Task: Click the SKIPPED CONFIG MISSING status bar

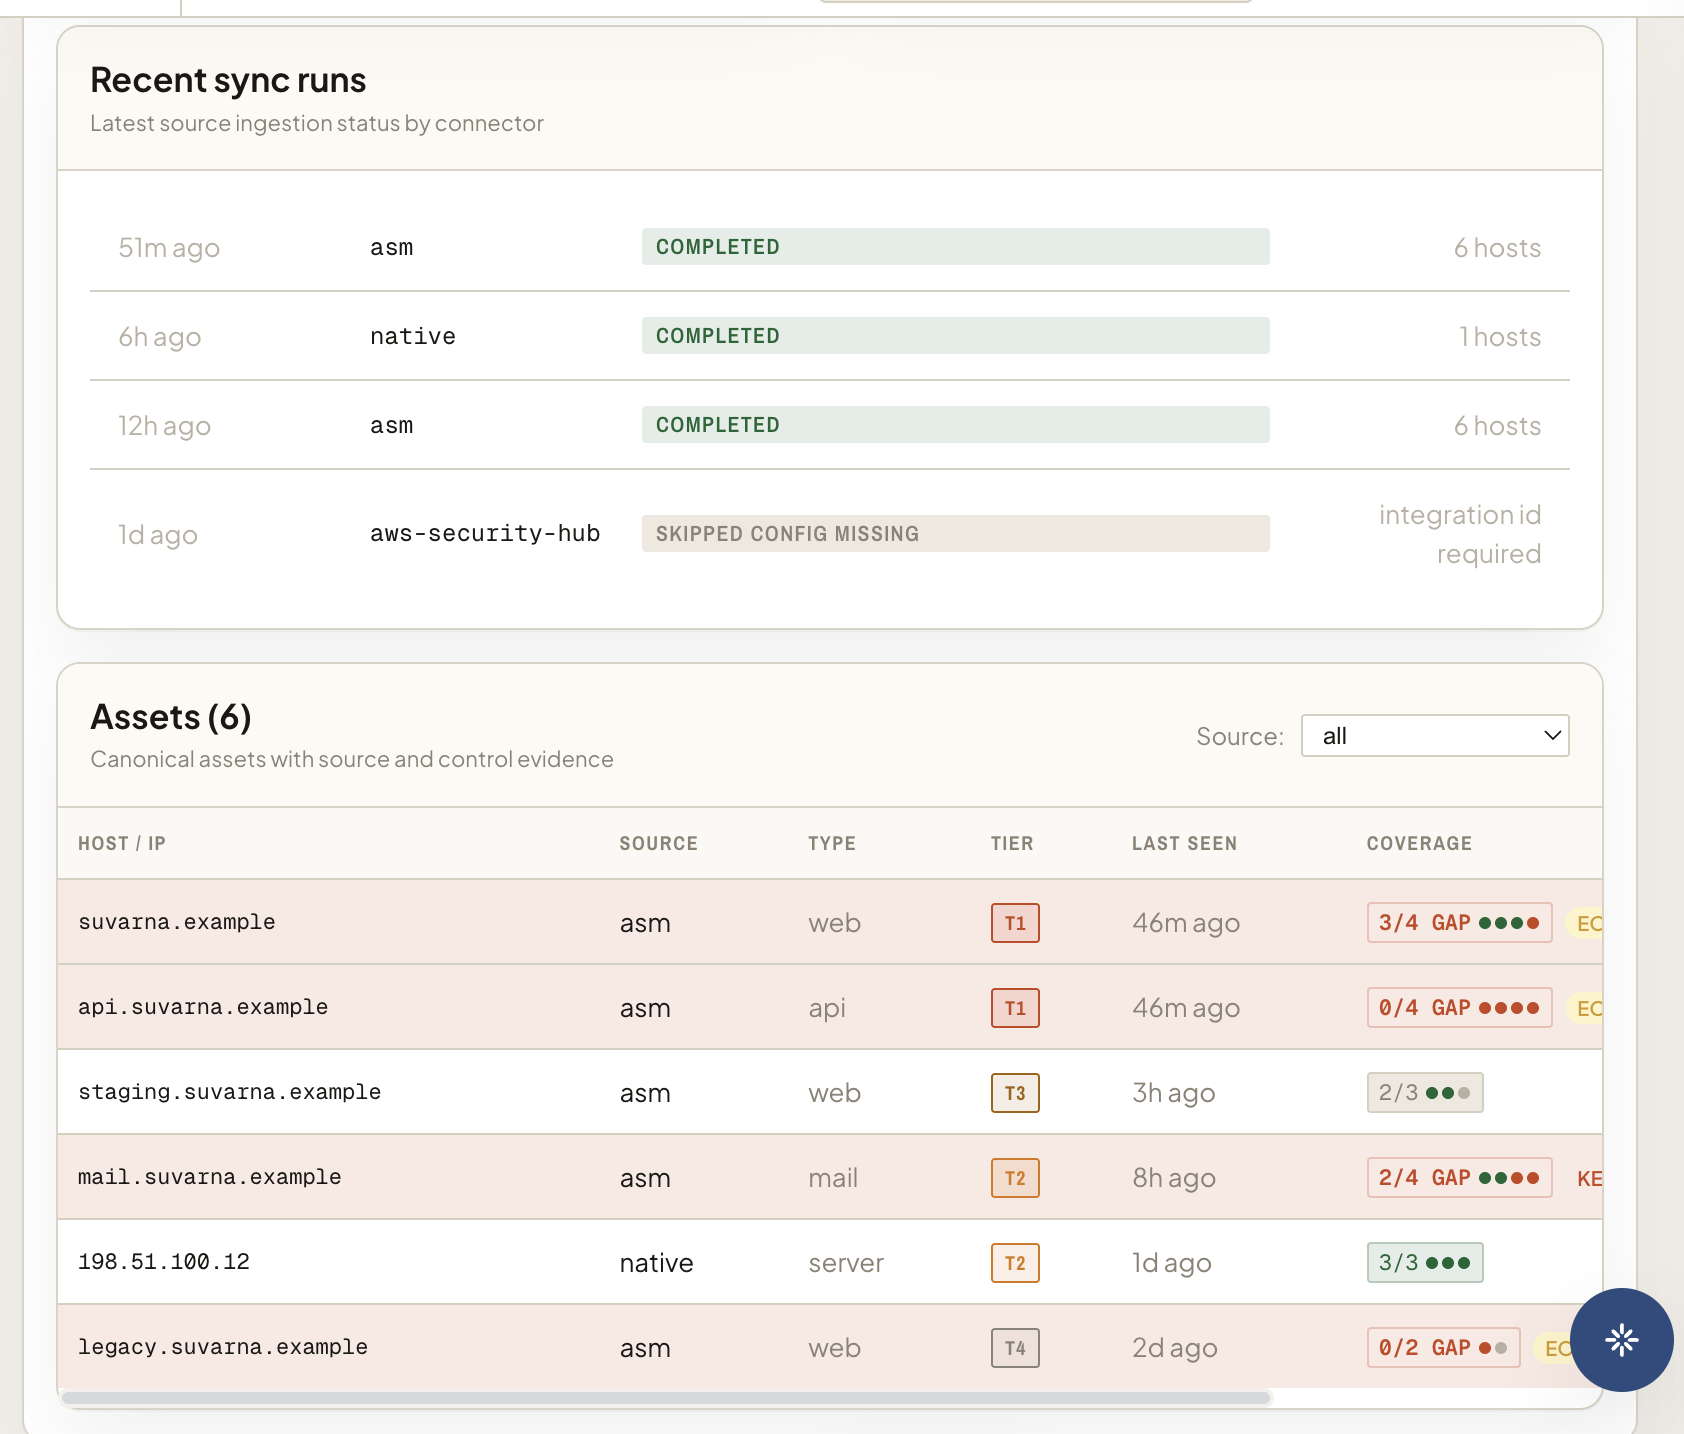Action: (956, 534)
